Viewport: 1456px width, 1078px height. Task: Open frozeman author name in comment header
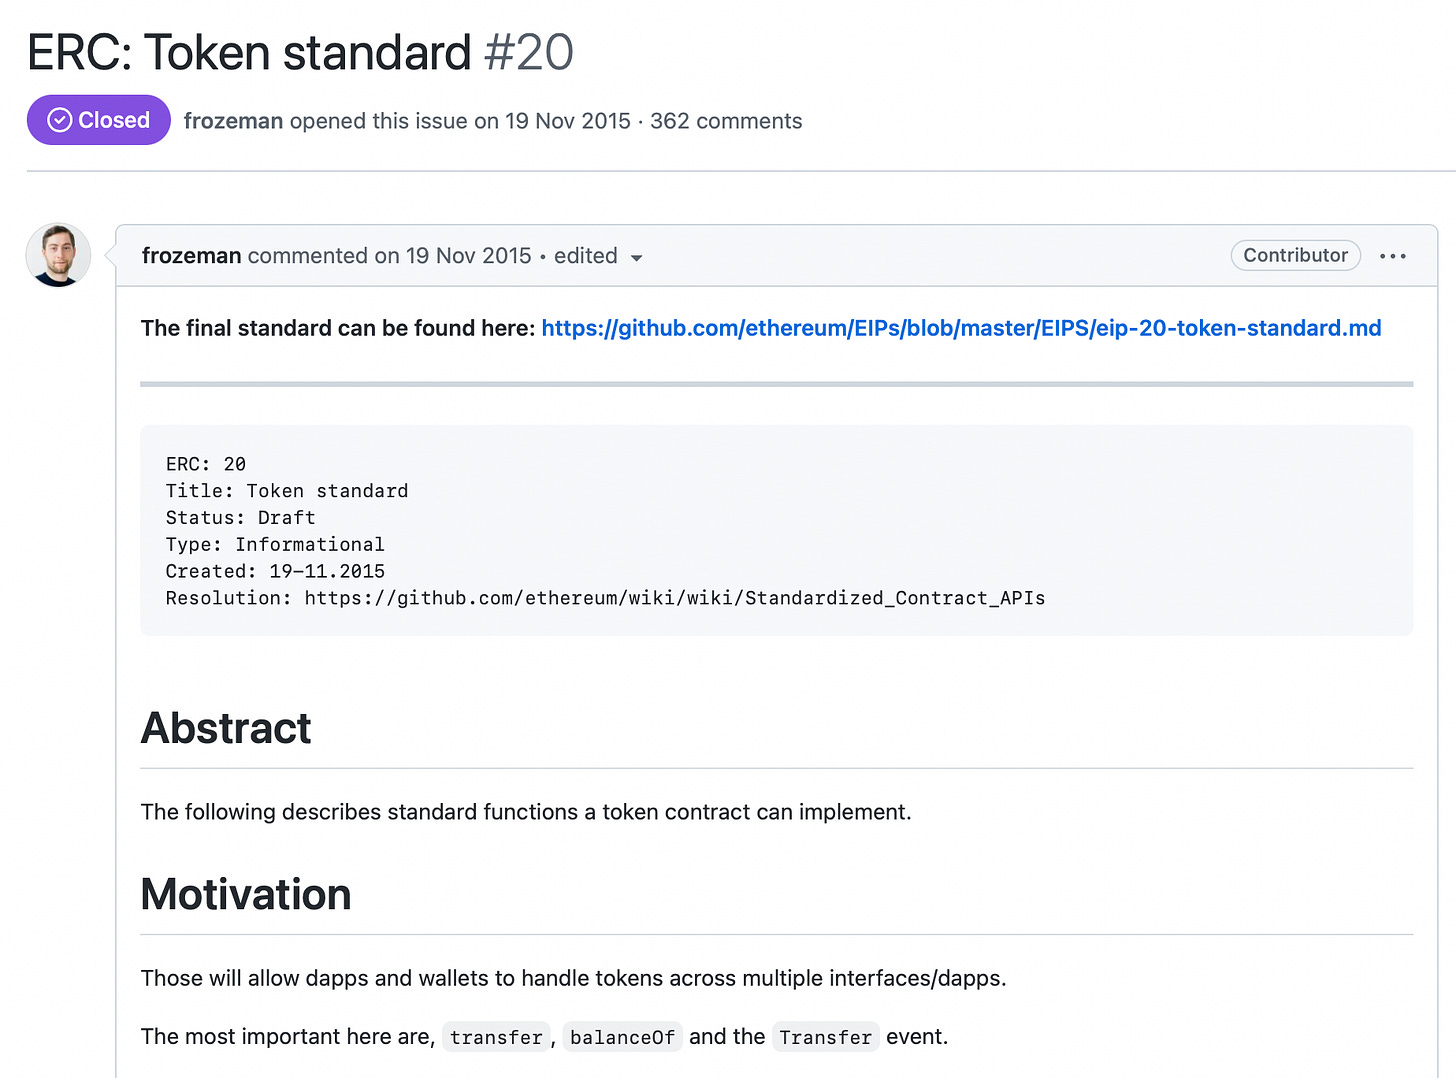tap(191, 256)
